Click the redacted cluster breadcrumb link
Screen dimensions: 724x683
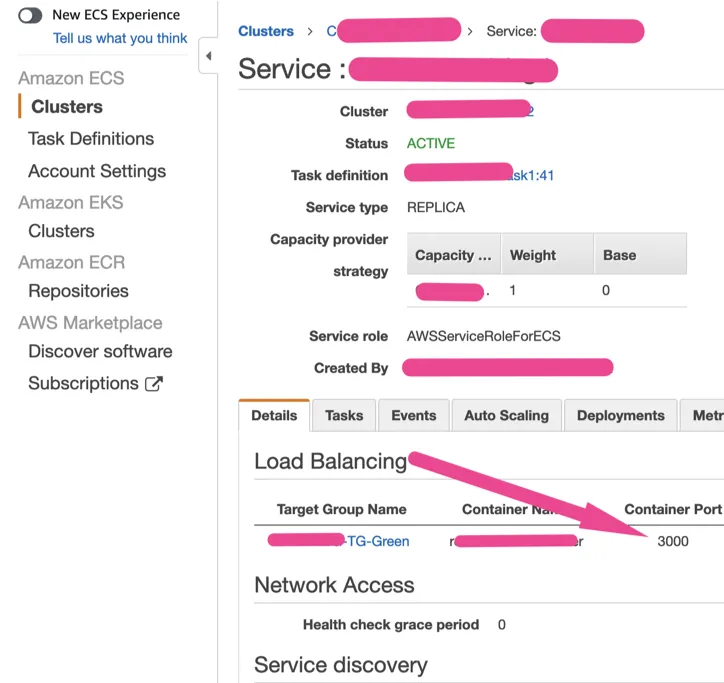tap(394, 30)
